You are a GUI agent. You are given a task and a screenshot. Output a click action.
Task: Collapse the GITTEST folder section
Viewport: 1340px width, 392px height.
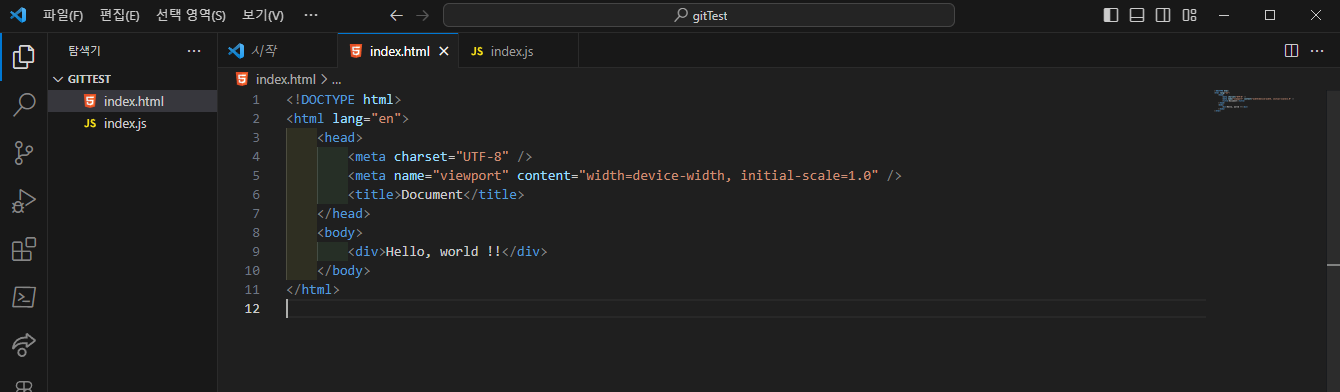coord(132,79)
